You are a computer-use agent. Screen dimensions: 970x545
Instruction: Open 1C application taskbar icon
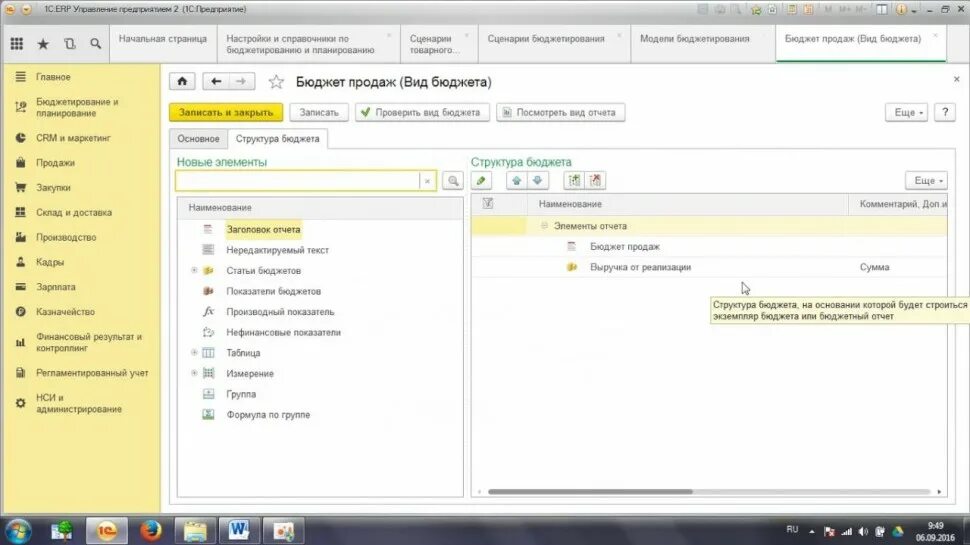pos(106,531)
